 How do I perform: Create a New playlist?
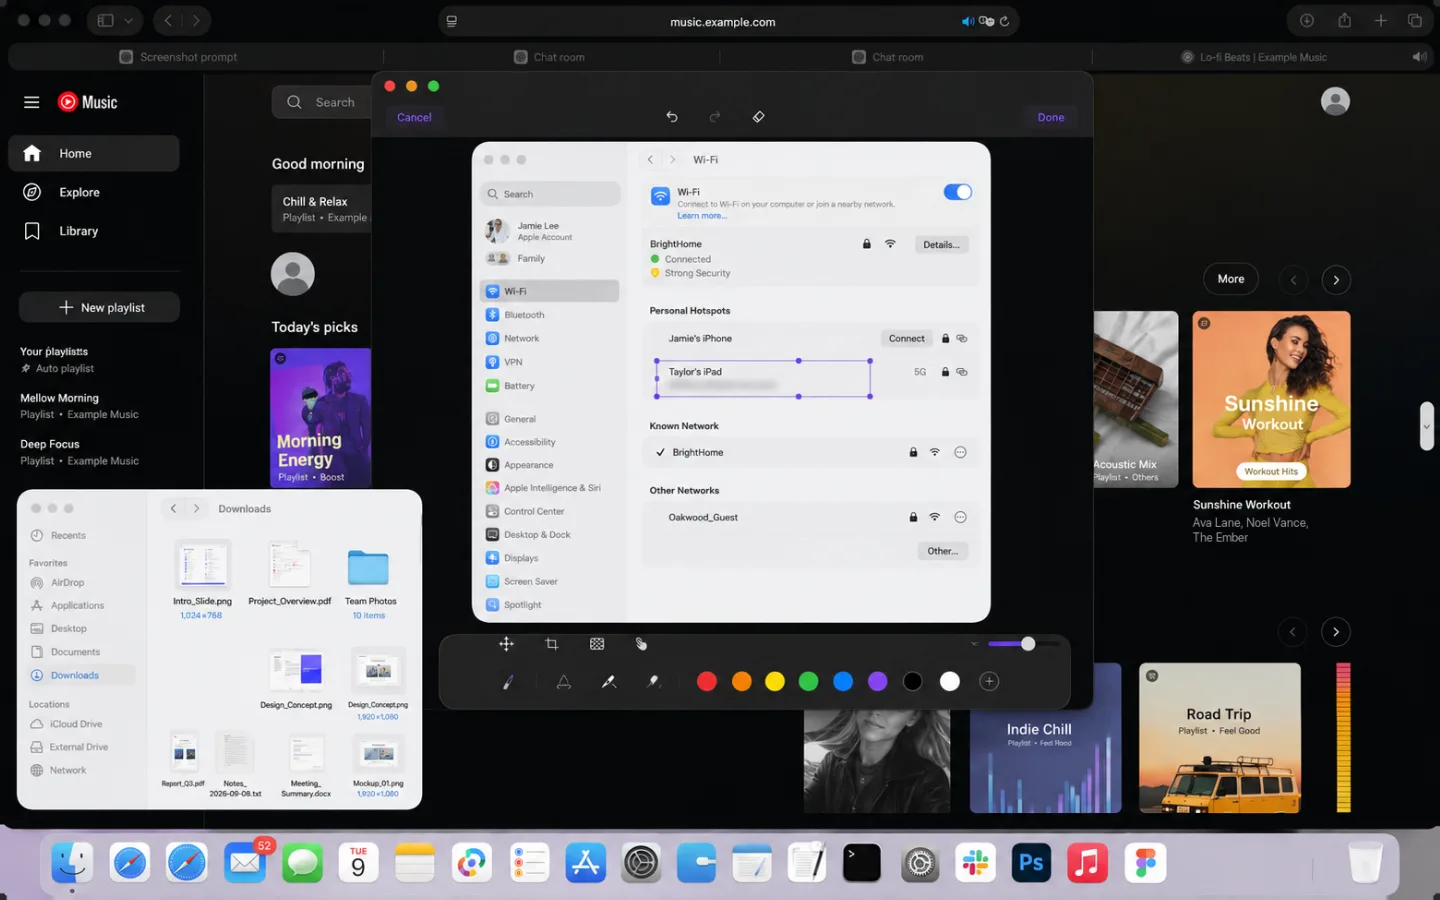click(x=99, y=307)
